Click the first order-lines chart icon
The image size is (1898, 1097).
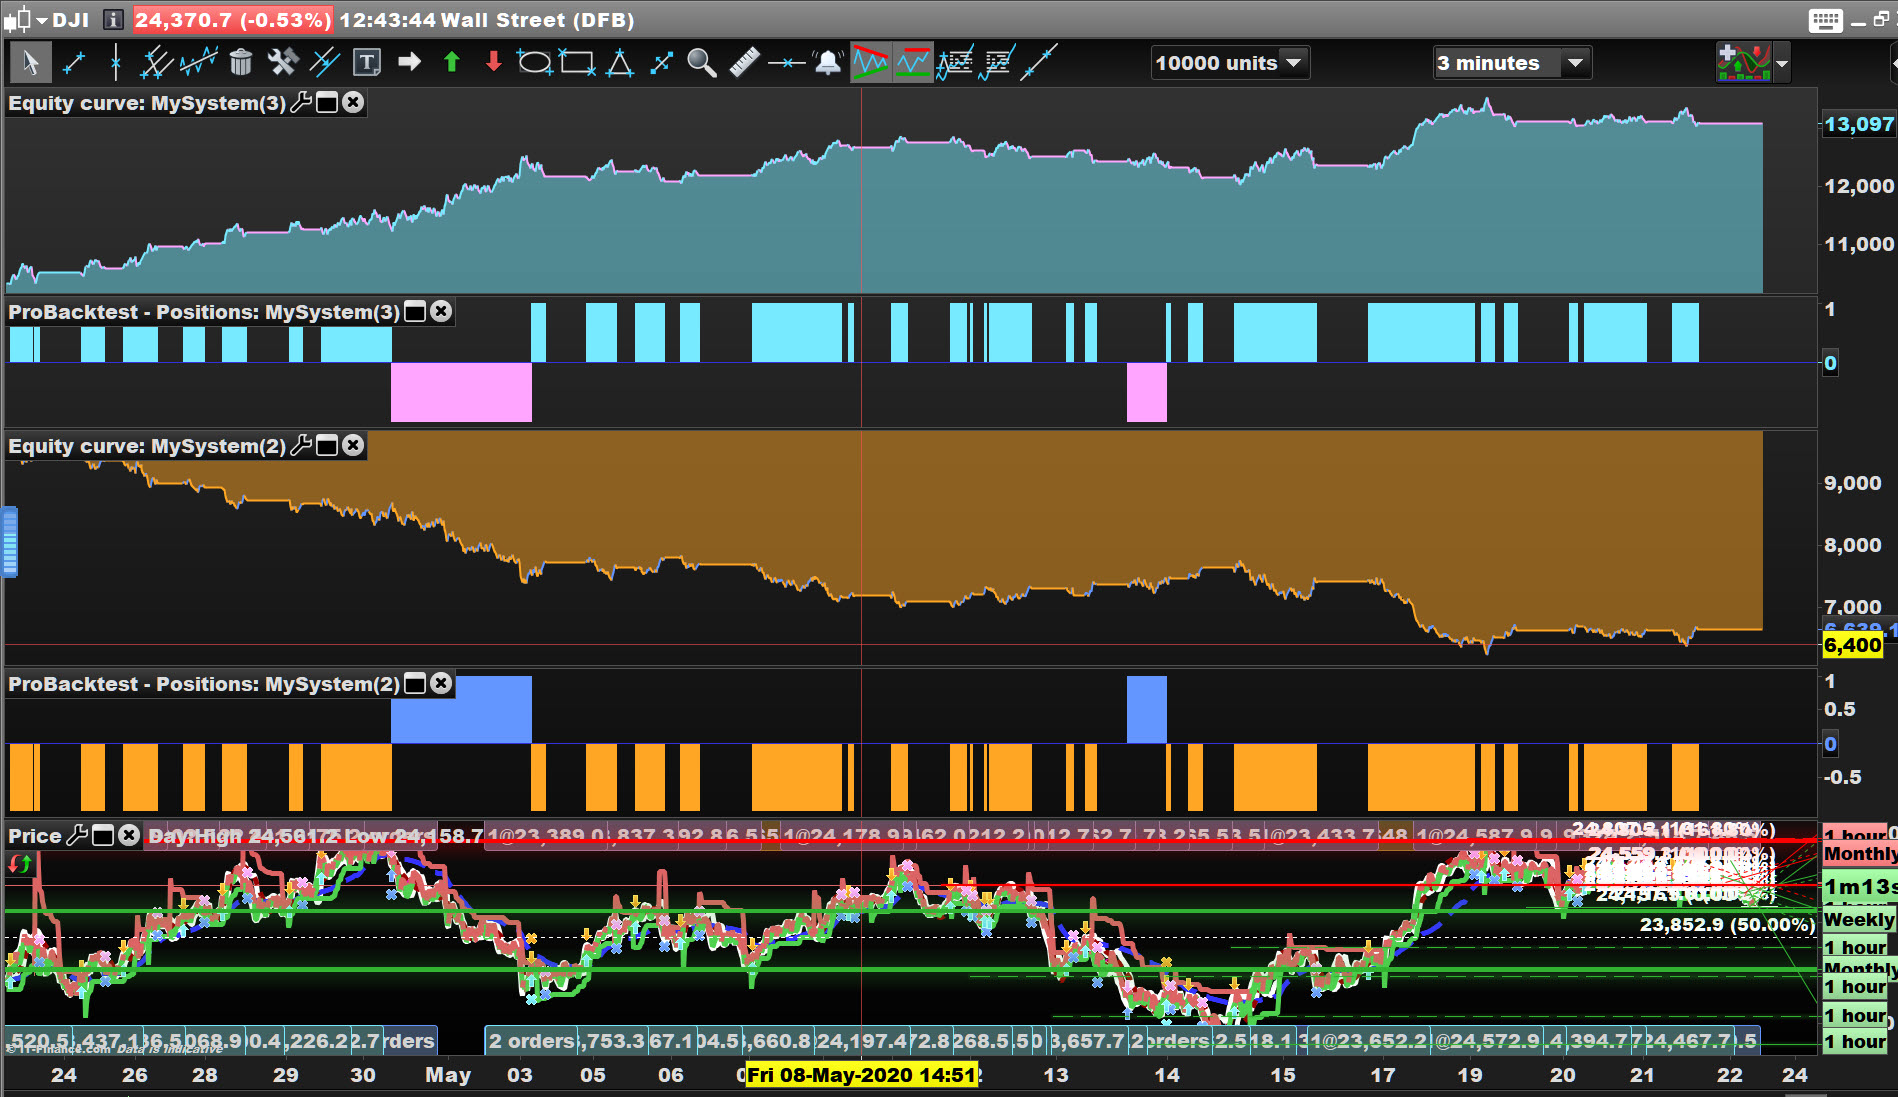(x=955, y=62)
